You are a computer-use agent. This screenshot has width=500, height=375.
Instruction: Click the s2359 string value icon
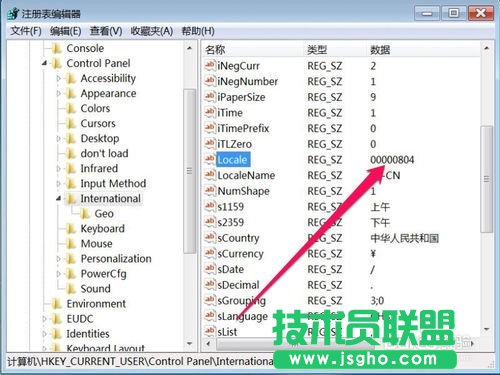[210, 222]
